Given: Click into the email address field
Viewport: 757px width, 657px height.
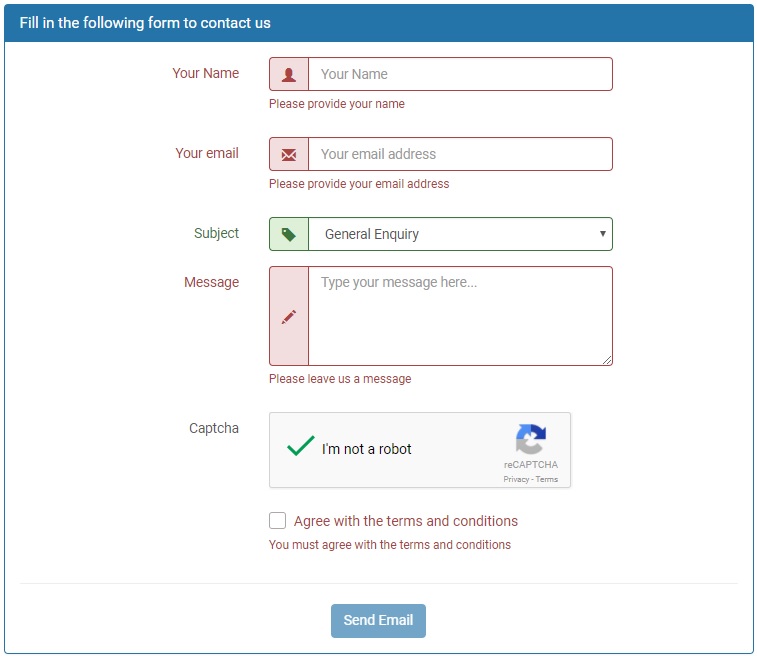Looking at the screenshot, I should [460, 154].
